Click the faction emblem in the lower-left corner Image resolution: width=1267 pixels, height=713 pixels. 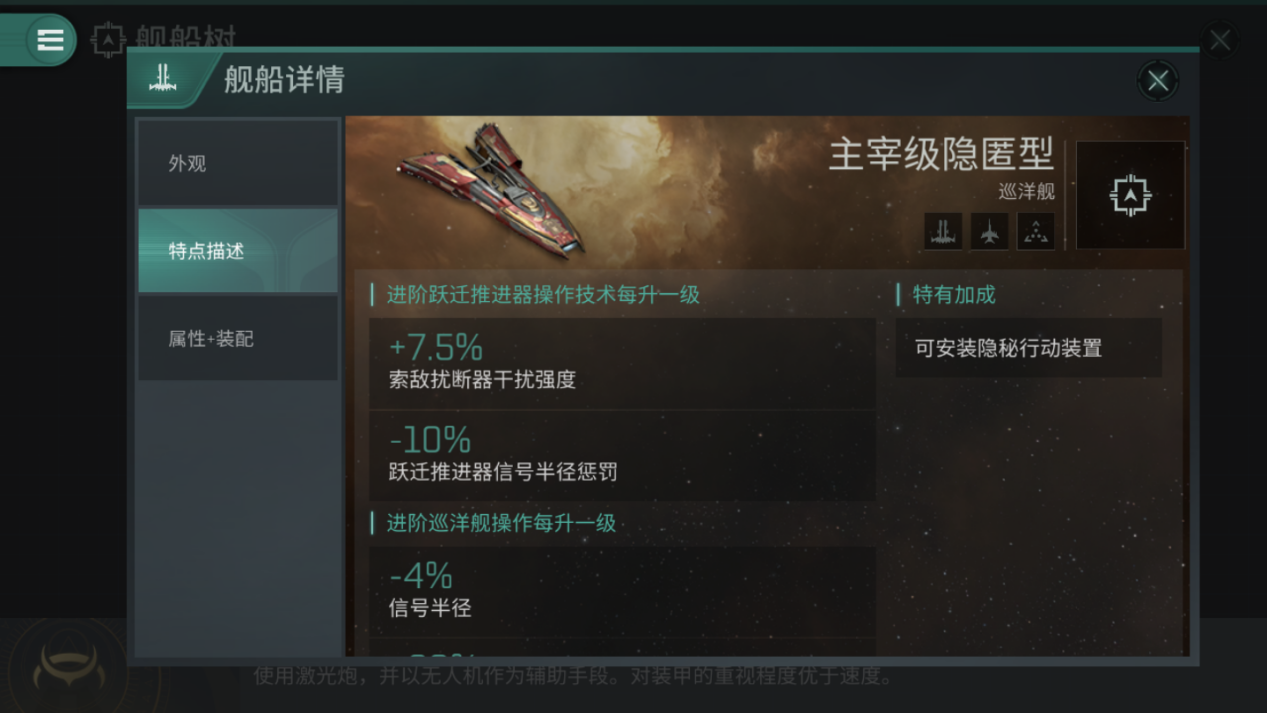coord(69,668)
